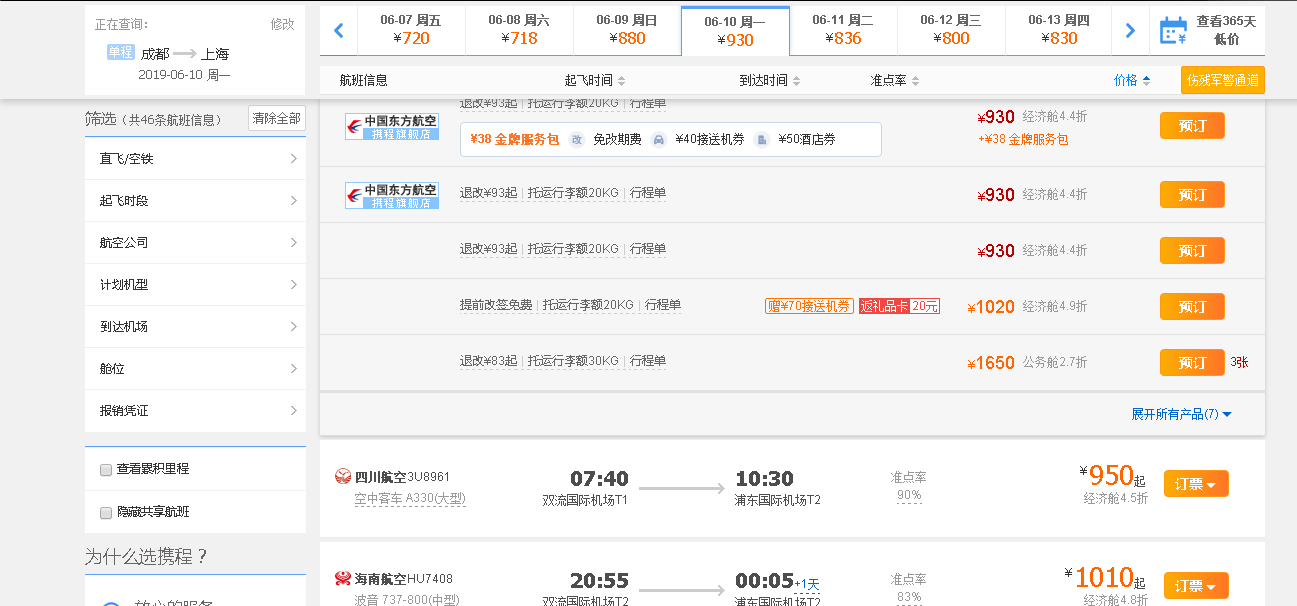The height and width of the screenshot is (606, 1297).
Task: Sort by 到达时间 using its sort icon
Action: 796,81
